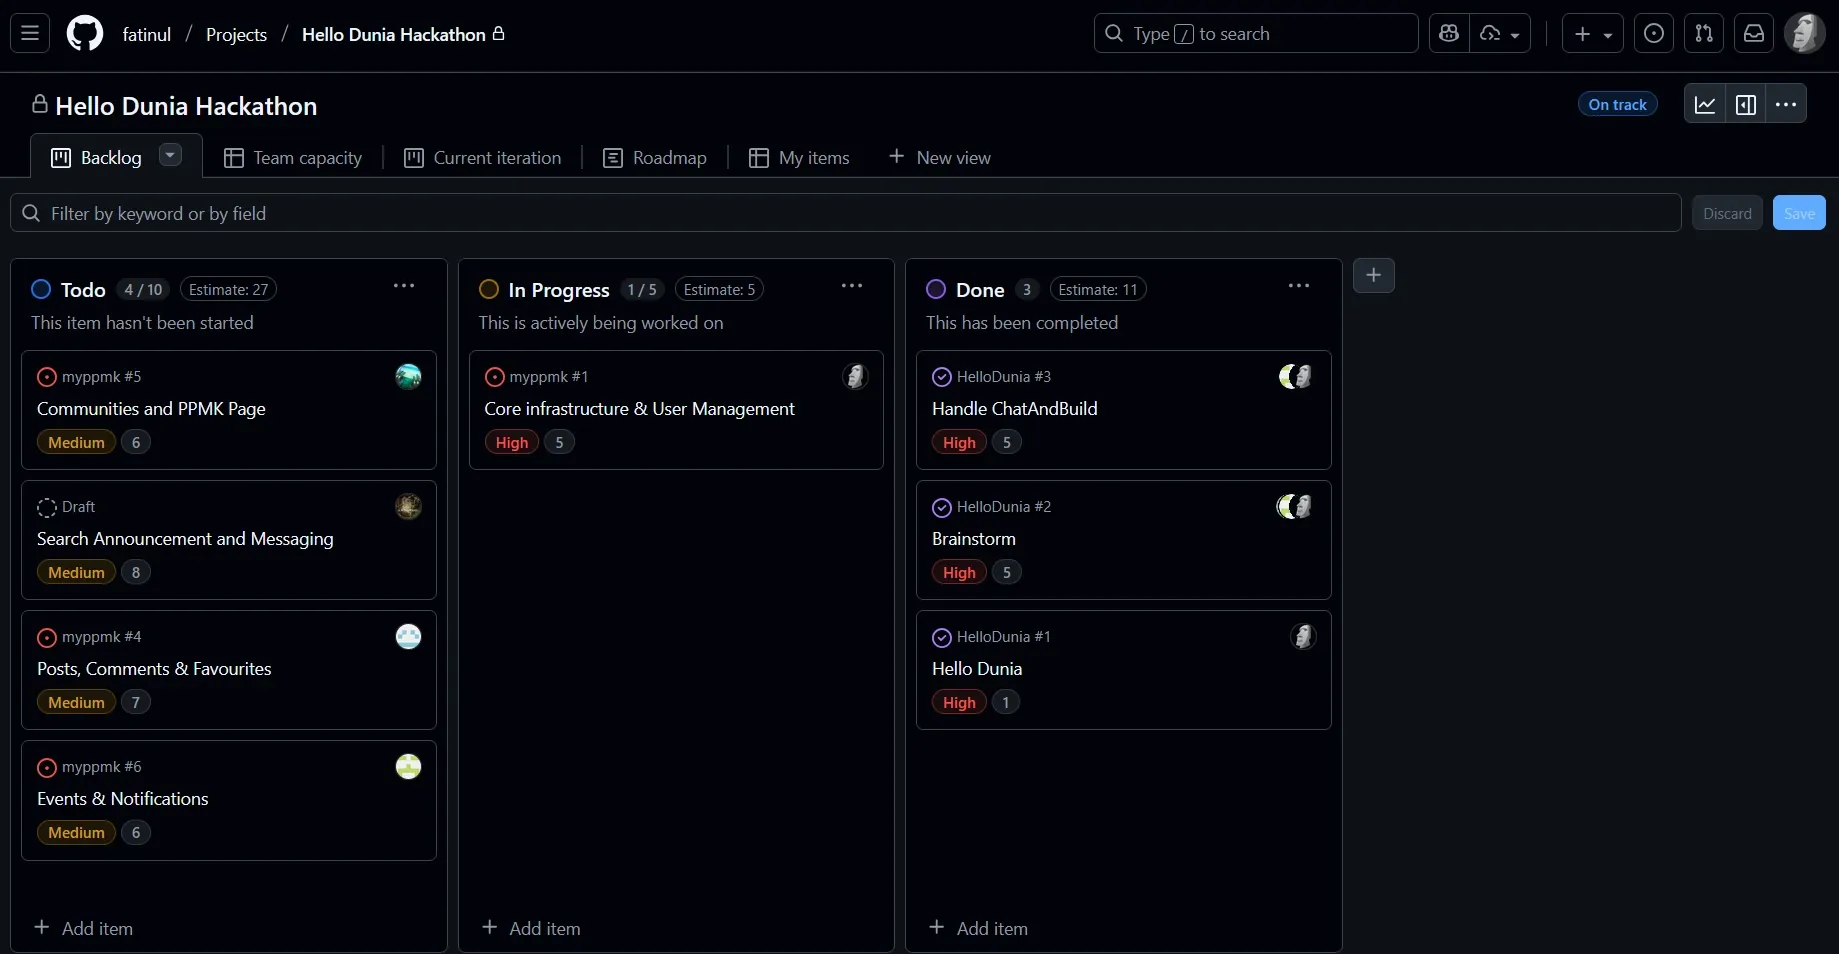Open the Todo column options menu

(x=403, y=287)
